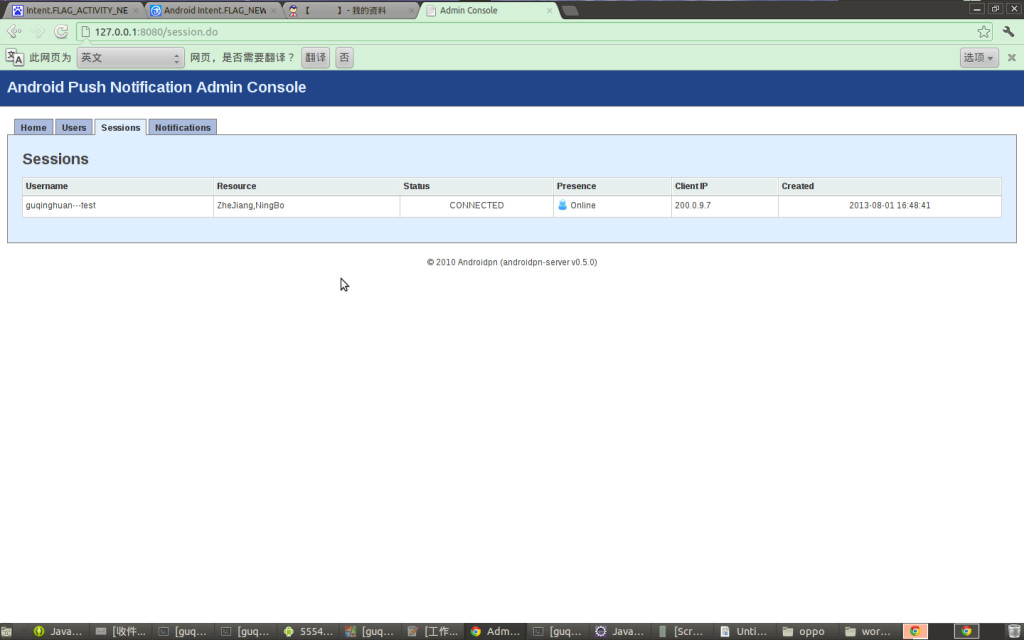This screenshot has height=640, width=1024.
Task: Open the page language dropdown 英文
Action: point(131,57)
